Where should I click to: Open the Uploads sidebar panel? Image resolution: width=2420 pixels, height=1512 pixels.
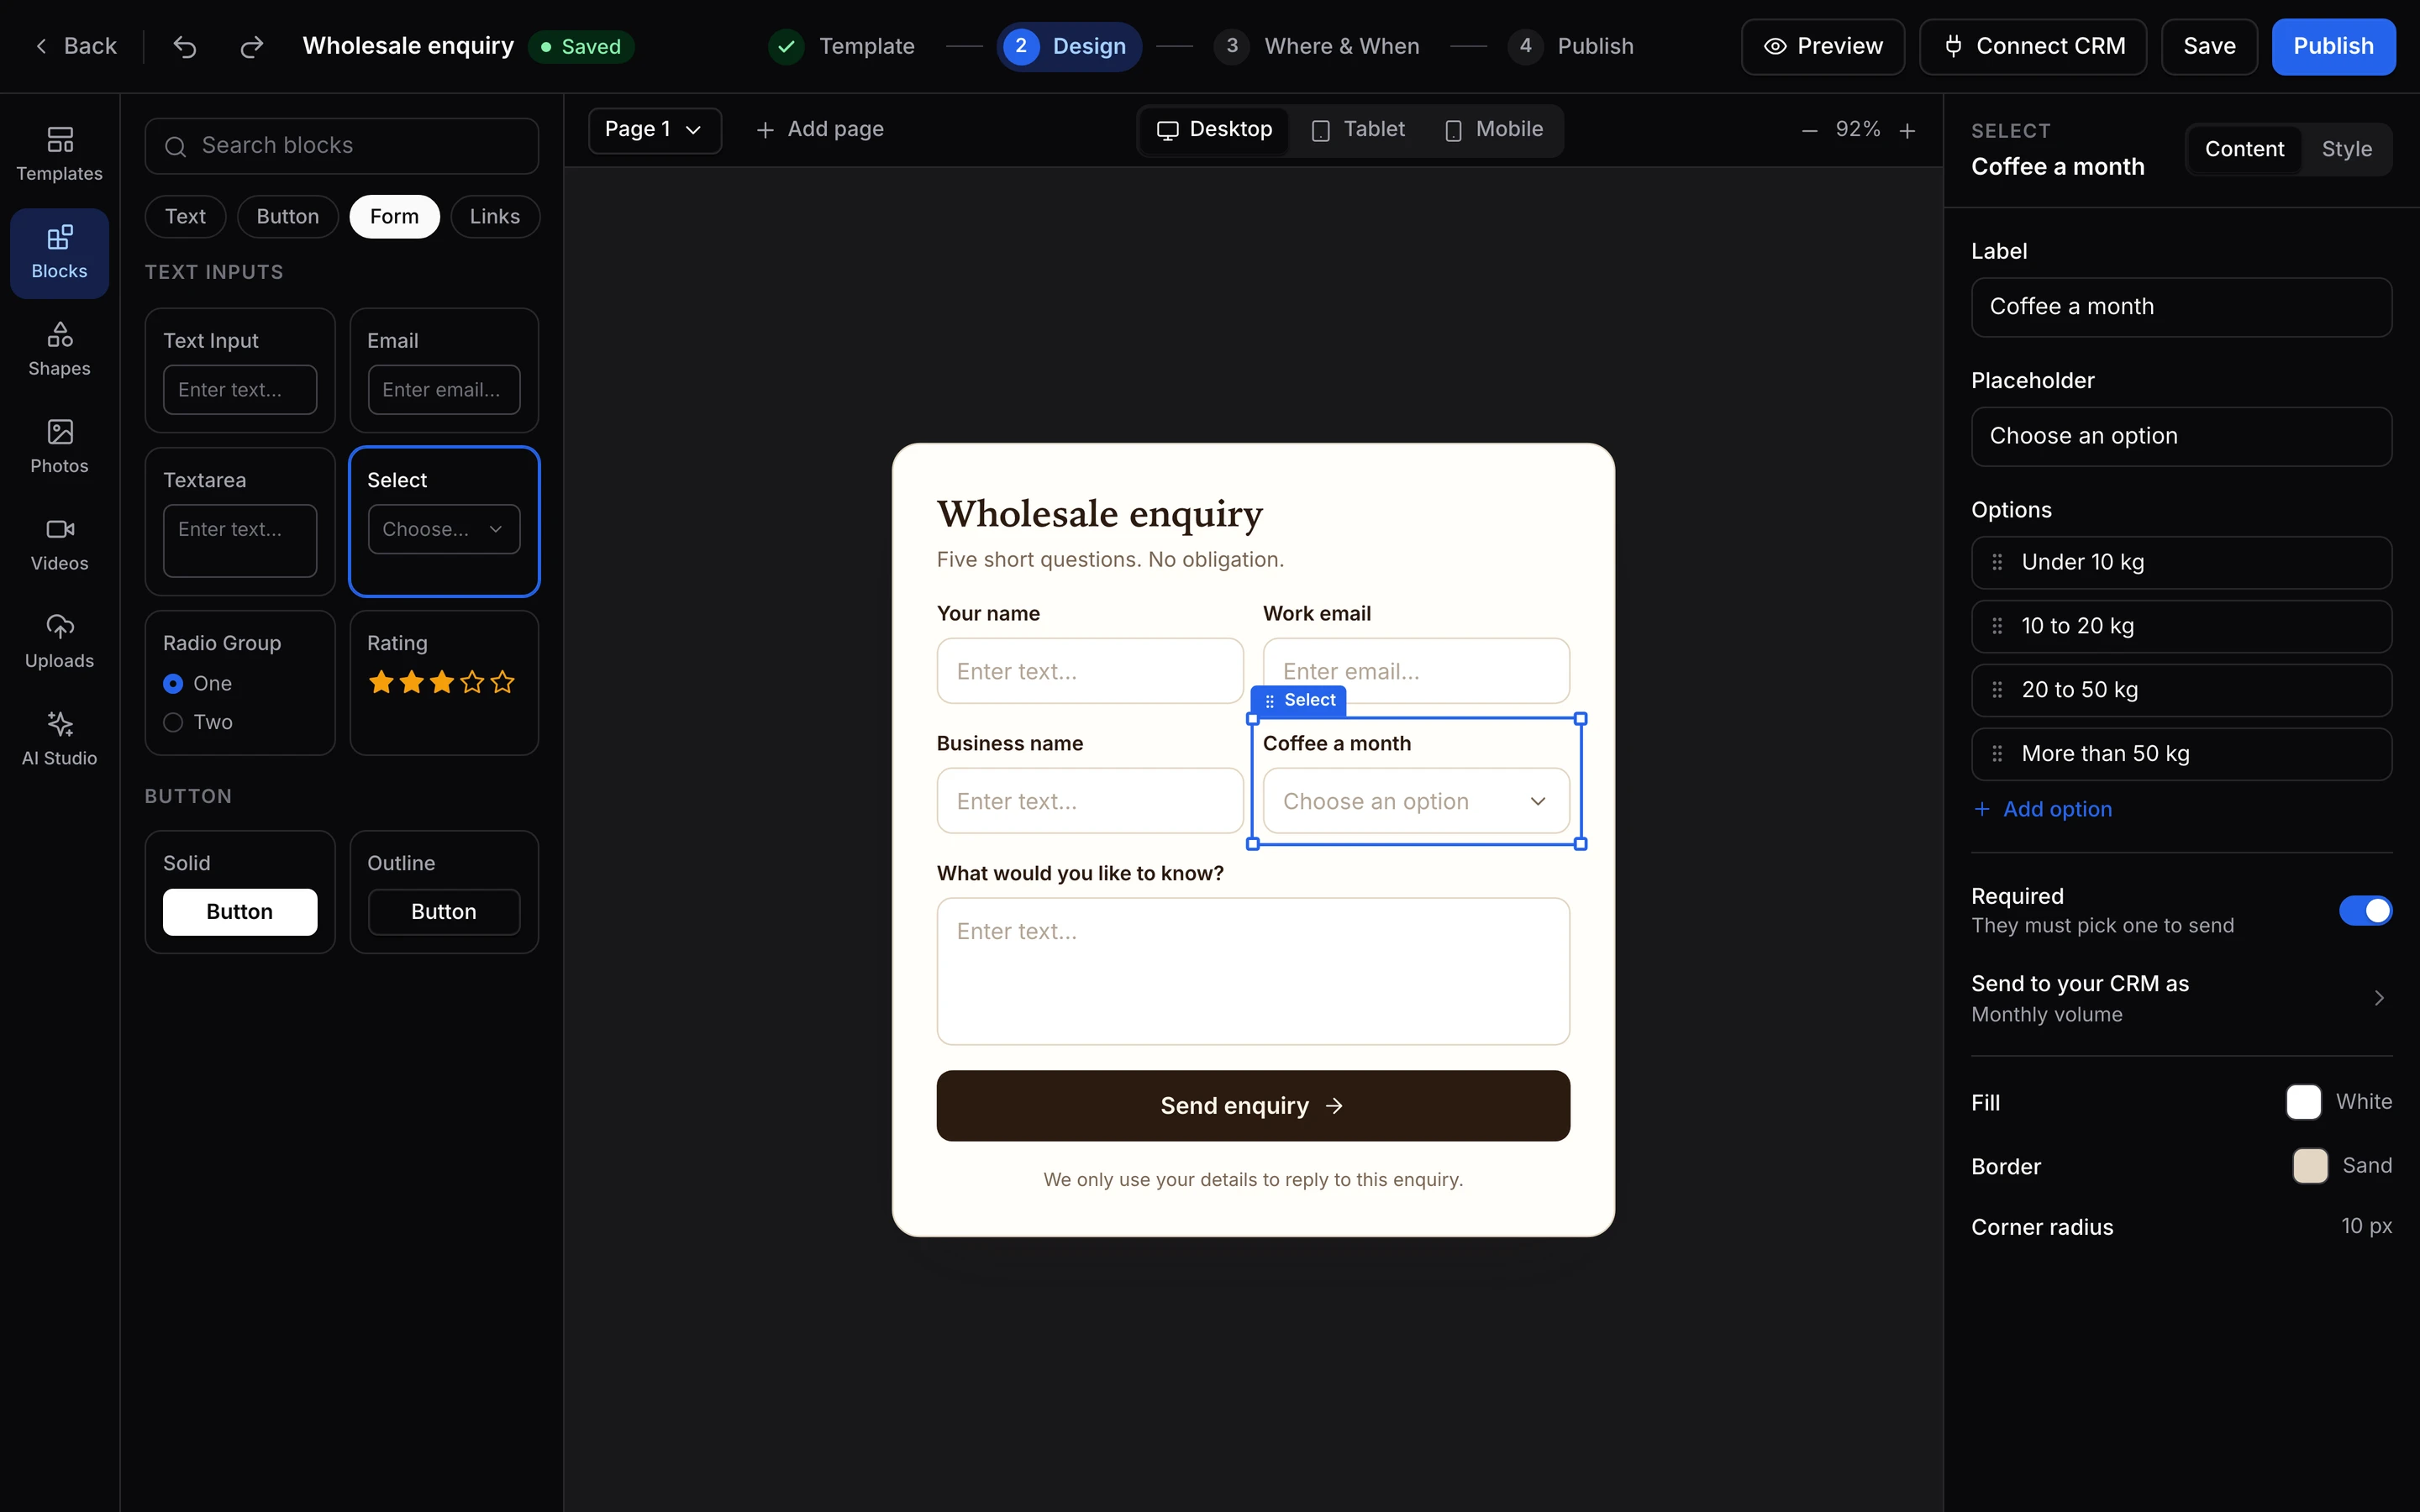click(x=59, y=641)
